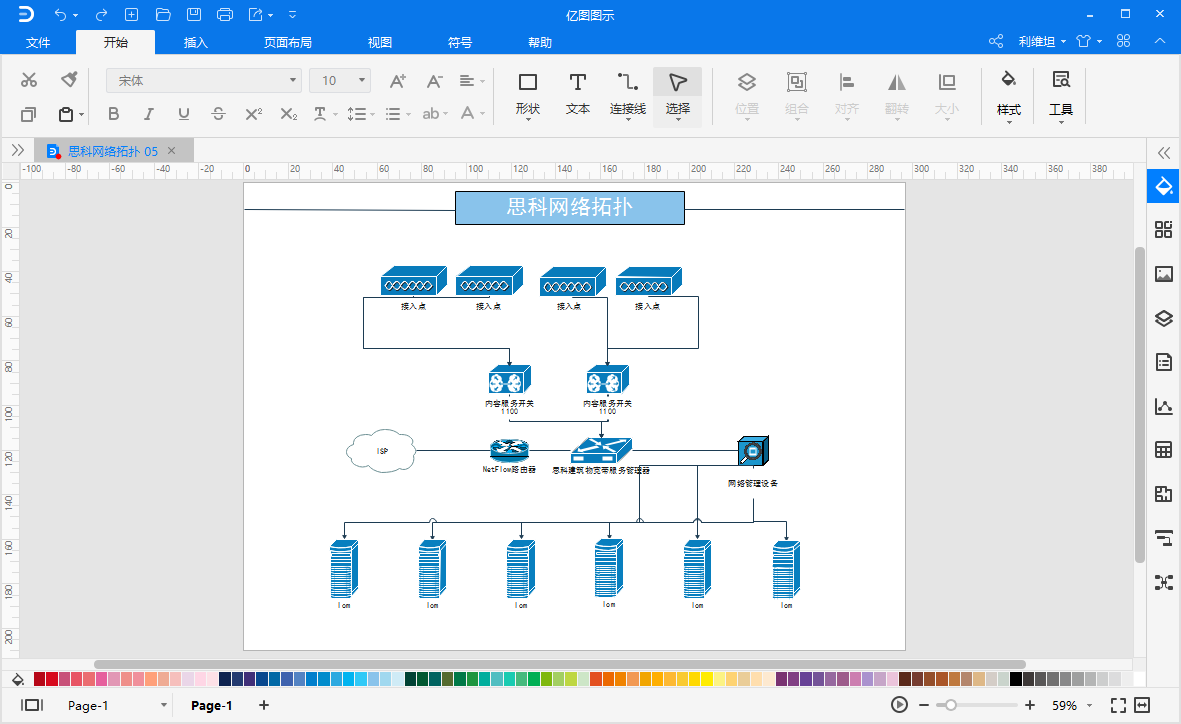This screenshot has height=724, width=1181.
Task: Open the chart panel in right sidebar
Action: [1164, 407]
